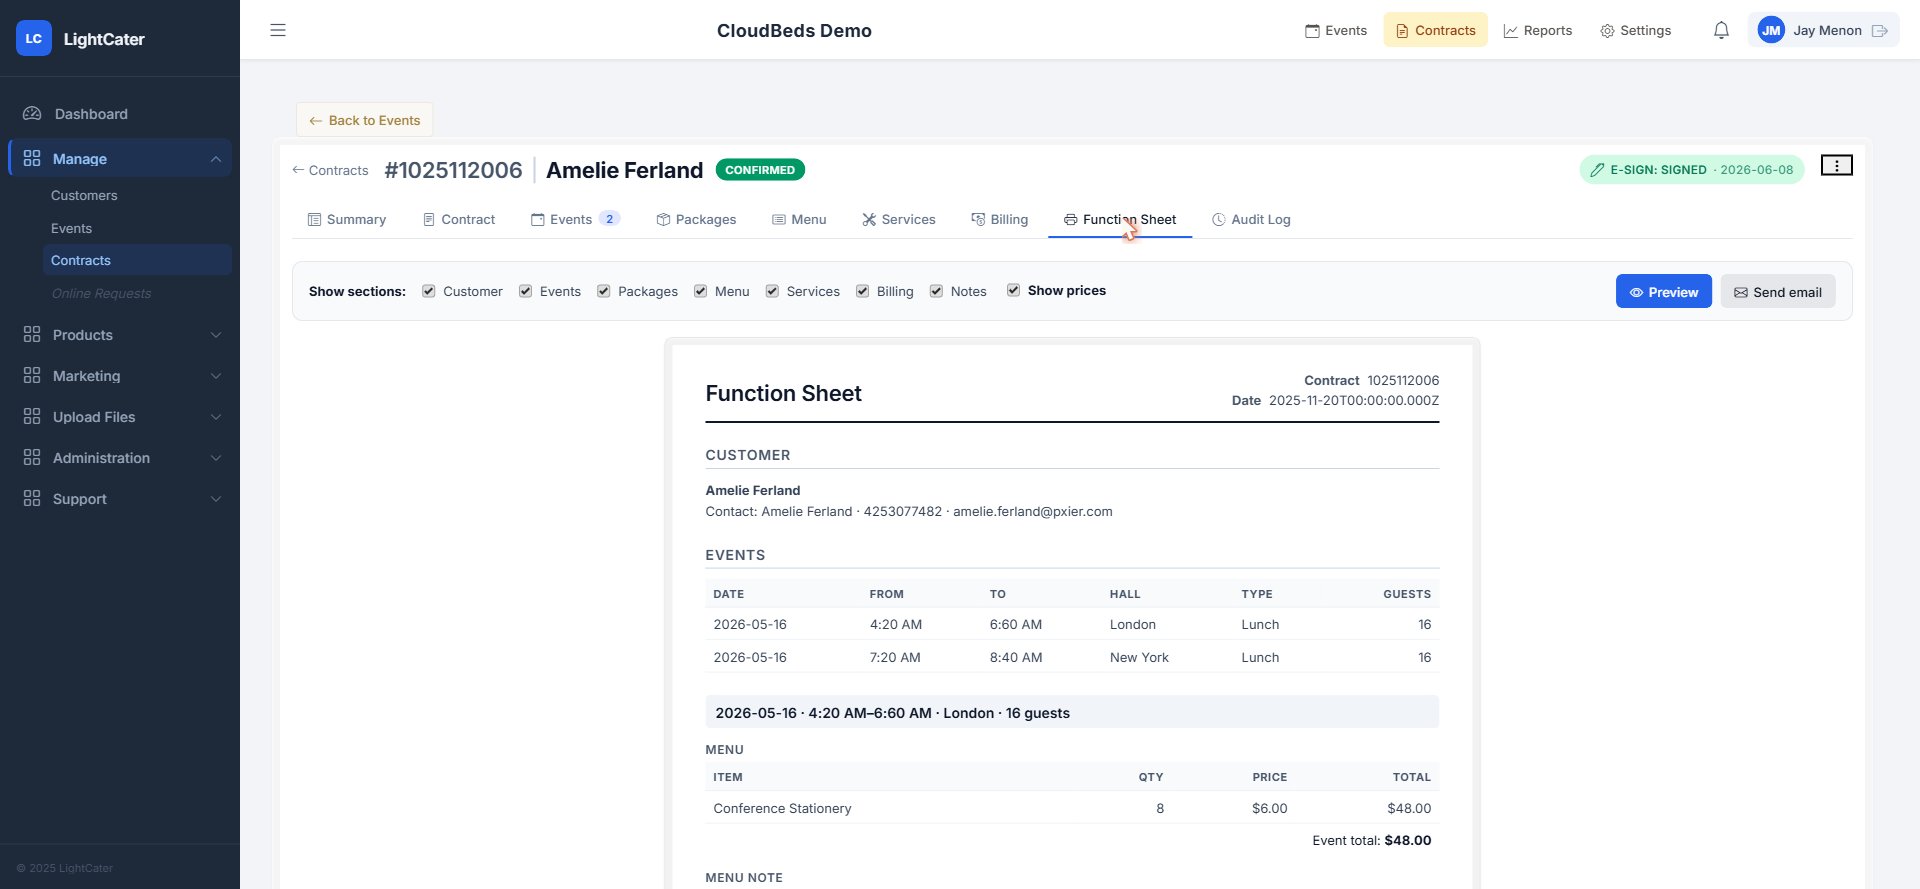Expand the Administration sidebar chevron
1920x889 pixels.
point(216,458)
